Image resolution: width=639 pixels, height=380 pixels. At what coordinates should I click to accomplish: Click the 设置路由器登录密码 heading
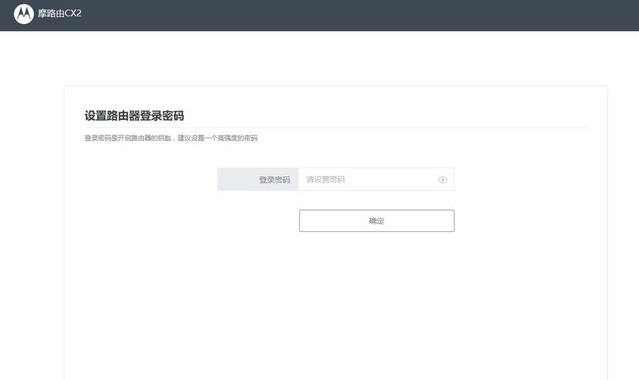coord(134,116)
